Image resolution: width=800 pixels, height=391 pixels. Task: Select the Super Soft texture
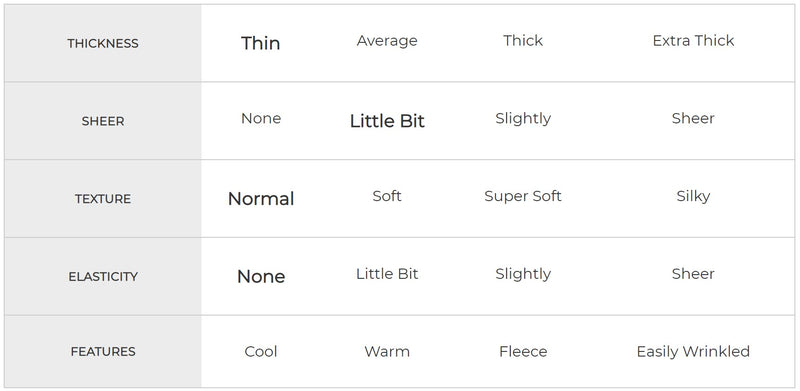[523, 197]
